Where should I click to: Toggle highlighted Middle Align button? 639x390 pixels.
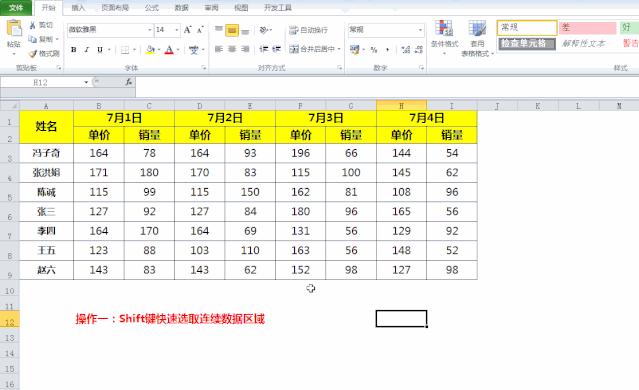[232, 30]
